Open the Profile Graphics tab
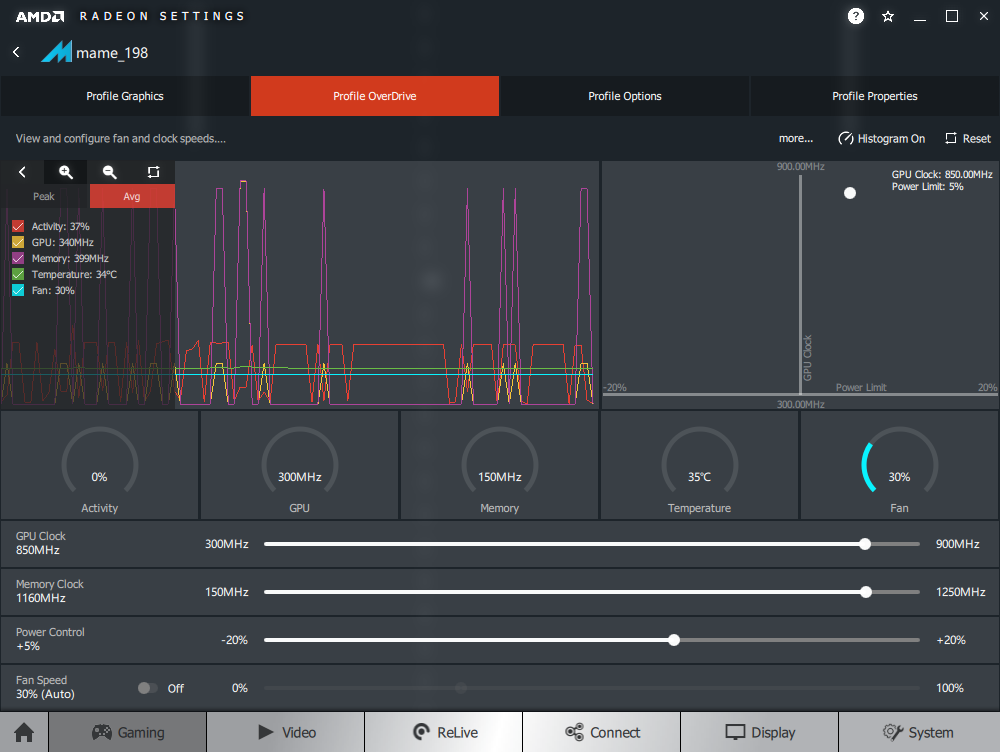Screen dimensions: 1000x752 tap(125, 96)
